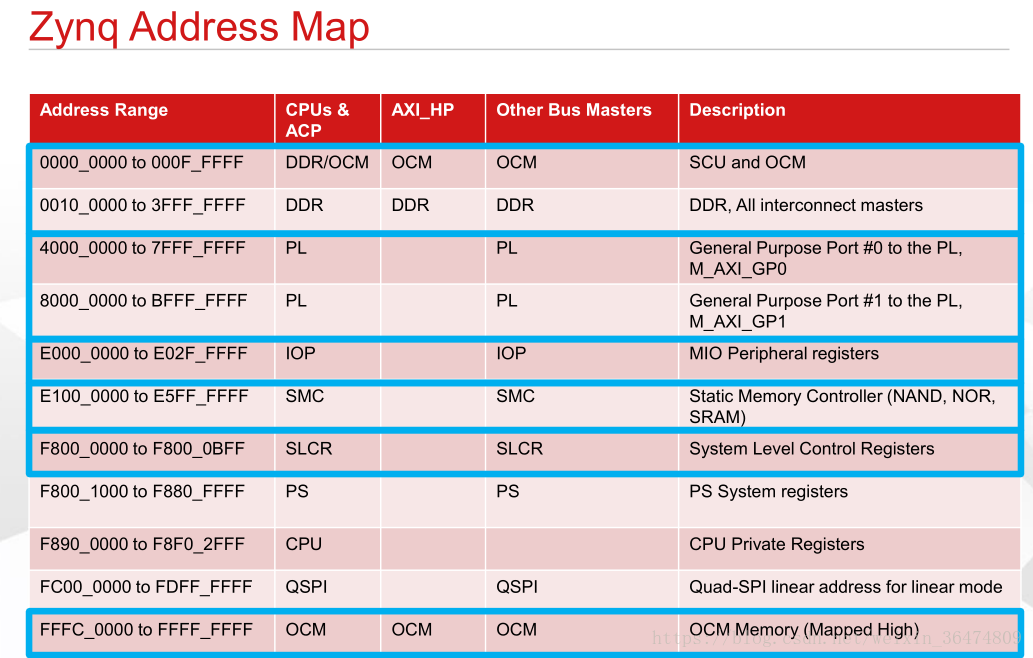Click 'SLCR' in CPUs & ACP column
The image size is (1033, 658).
coord(308,449)
